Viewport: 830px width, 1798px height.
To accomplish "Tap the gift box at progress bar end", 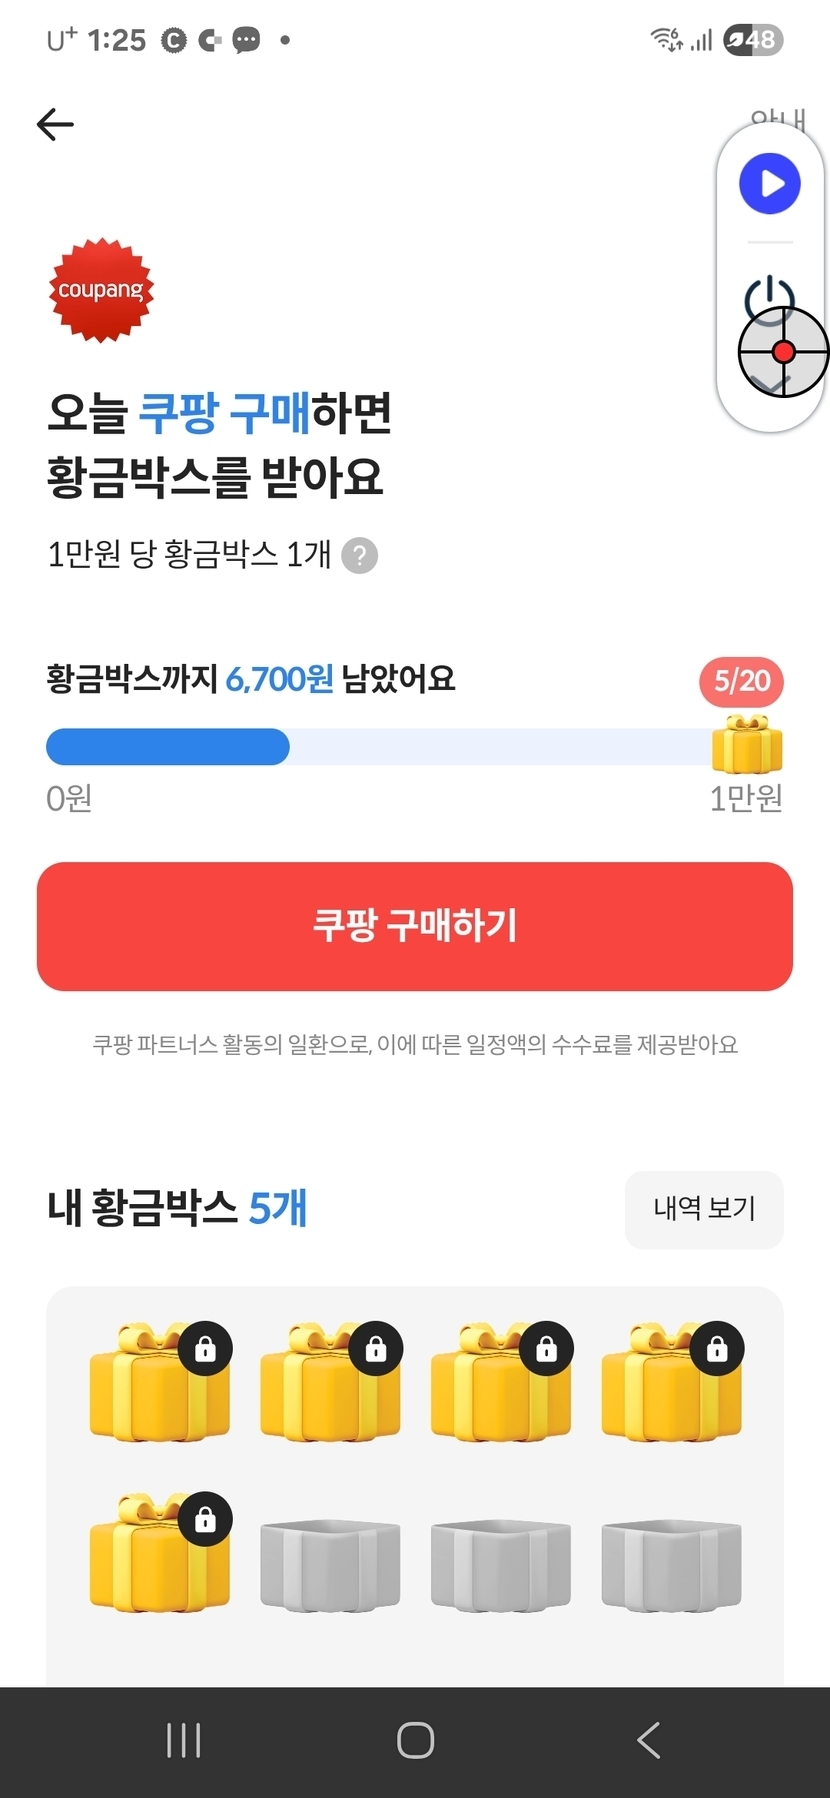I will (747, 746).
